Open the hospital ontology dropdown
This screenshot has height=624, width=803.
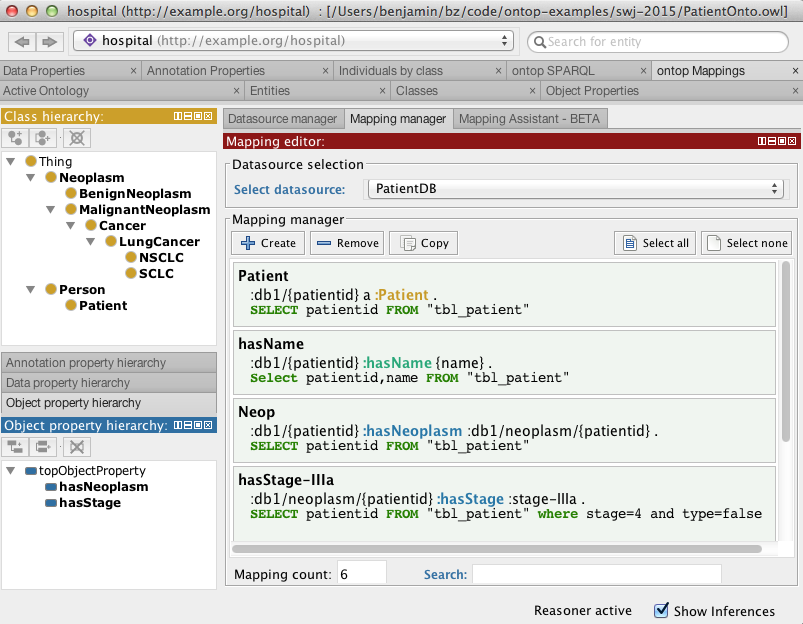click(293, 40)
